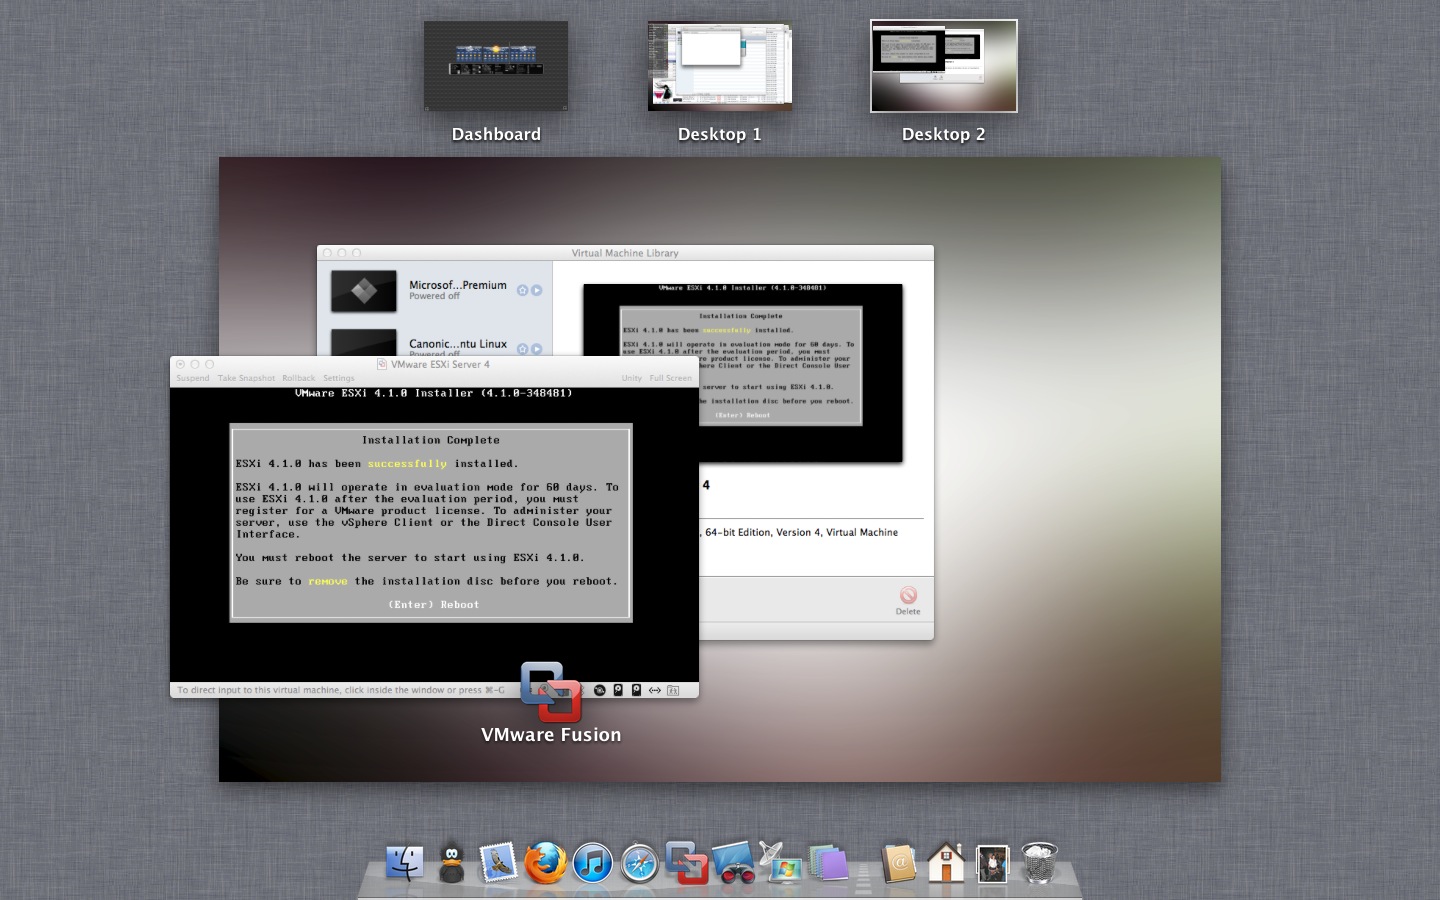This screenshot has height=900, width=1440.
Task: Click the 'VMware ESXi 4.1.0 Installer' console header text
Action: pyautogui.click(x=434, y=393)
